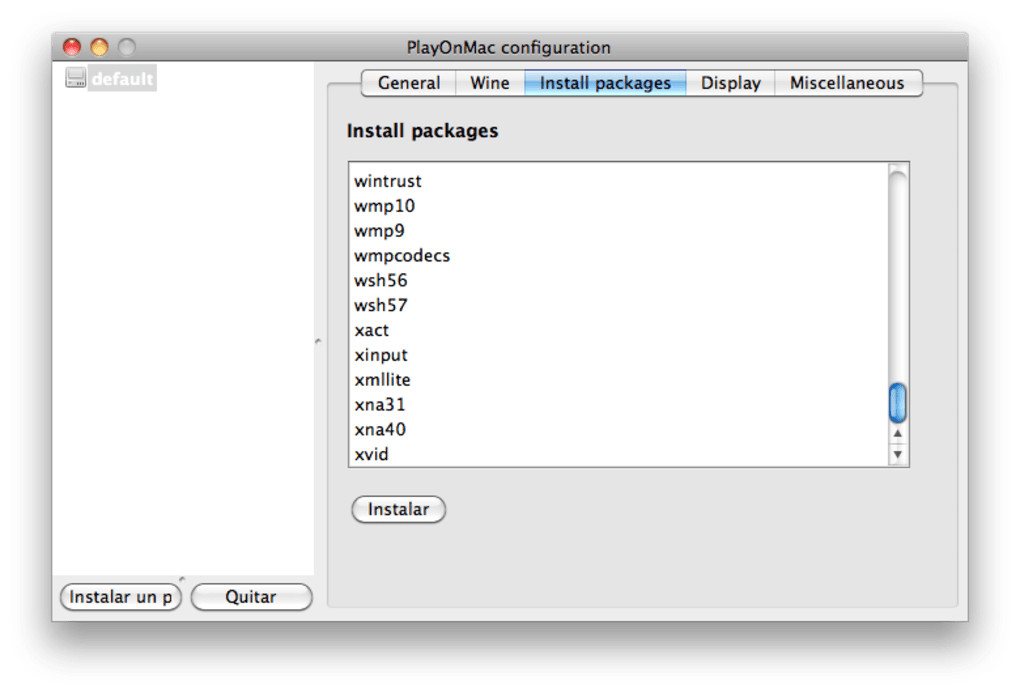This screenshot has height=693, width=1020.
Task: Select xinput in the list
Action: pyautogui.click(x=381, y=355)
